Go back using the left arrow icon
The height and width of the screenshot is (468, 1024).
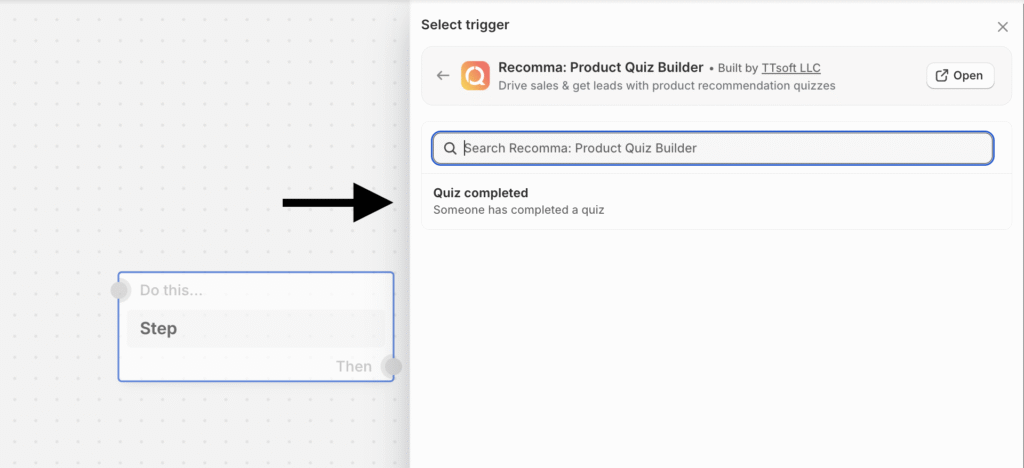(x=443, y=76)
